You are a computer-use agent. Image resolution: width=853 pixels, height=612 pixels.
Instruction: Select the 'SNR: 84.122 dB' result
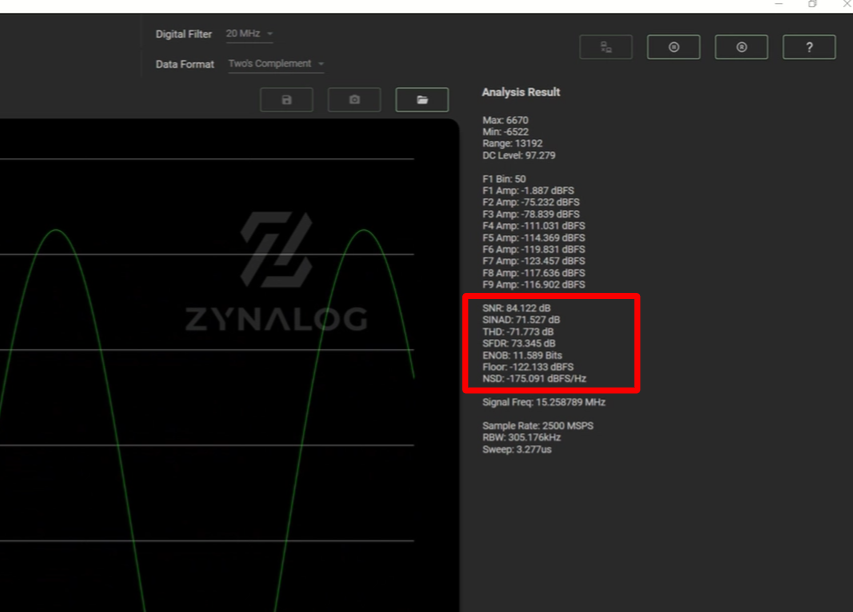516,308
